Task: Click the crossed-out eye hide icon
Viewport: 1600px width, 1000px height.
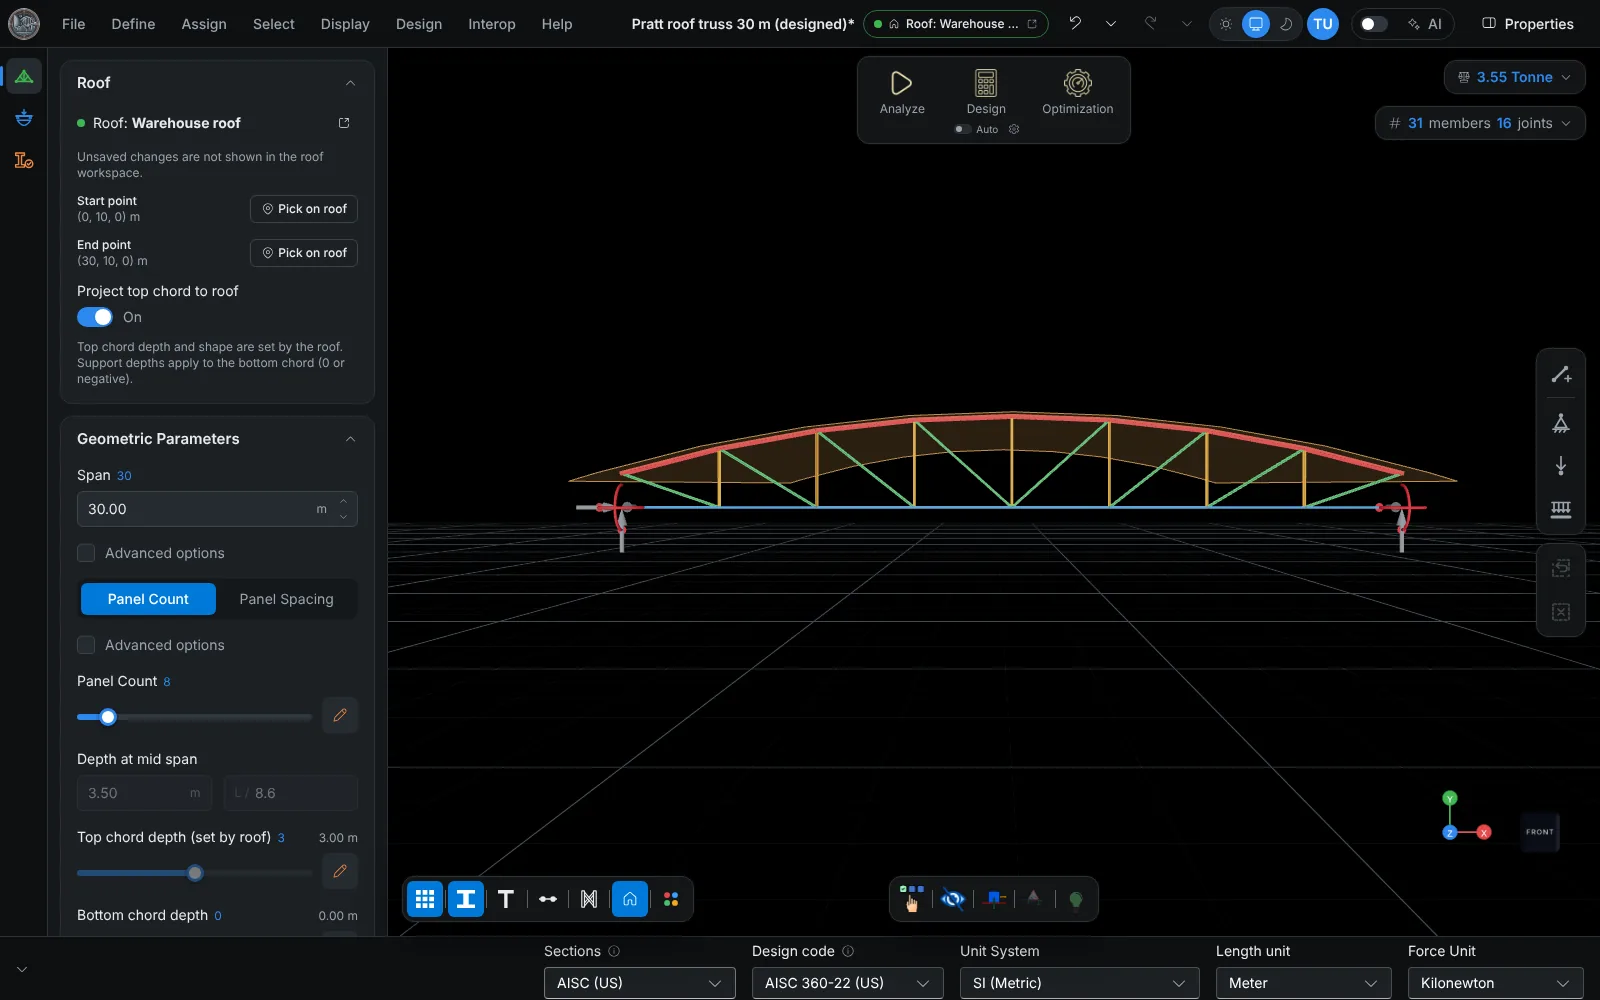Action: (x=953, y=899)
